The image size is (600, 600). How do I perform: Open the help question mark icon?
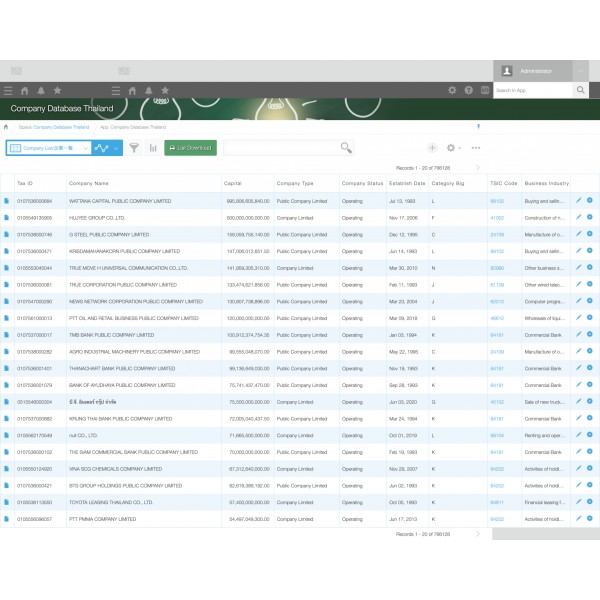pos(468,90)
